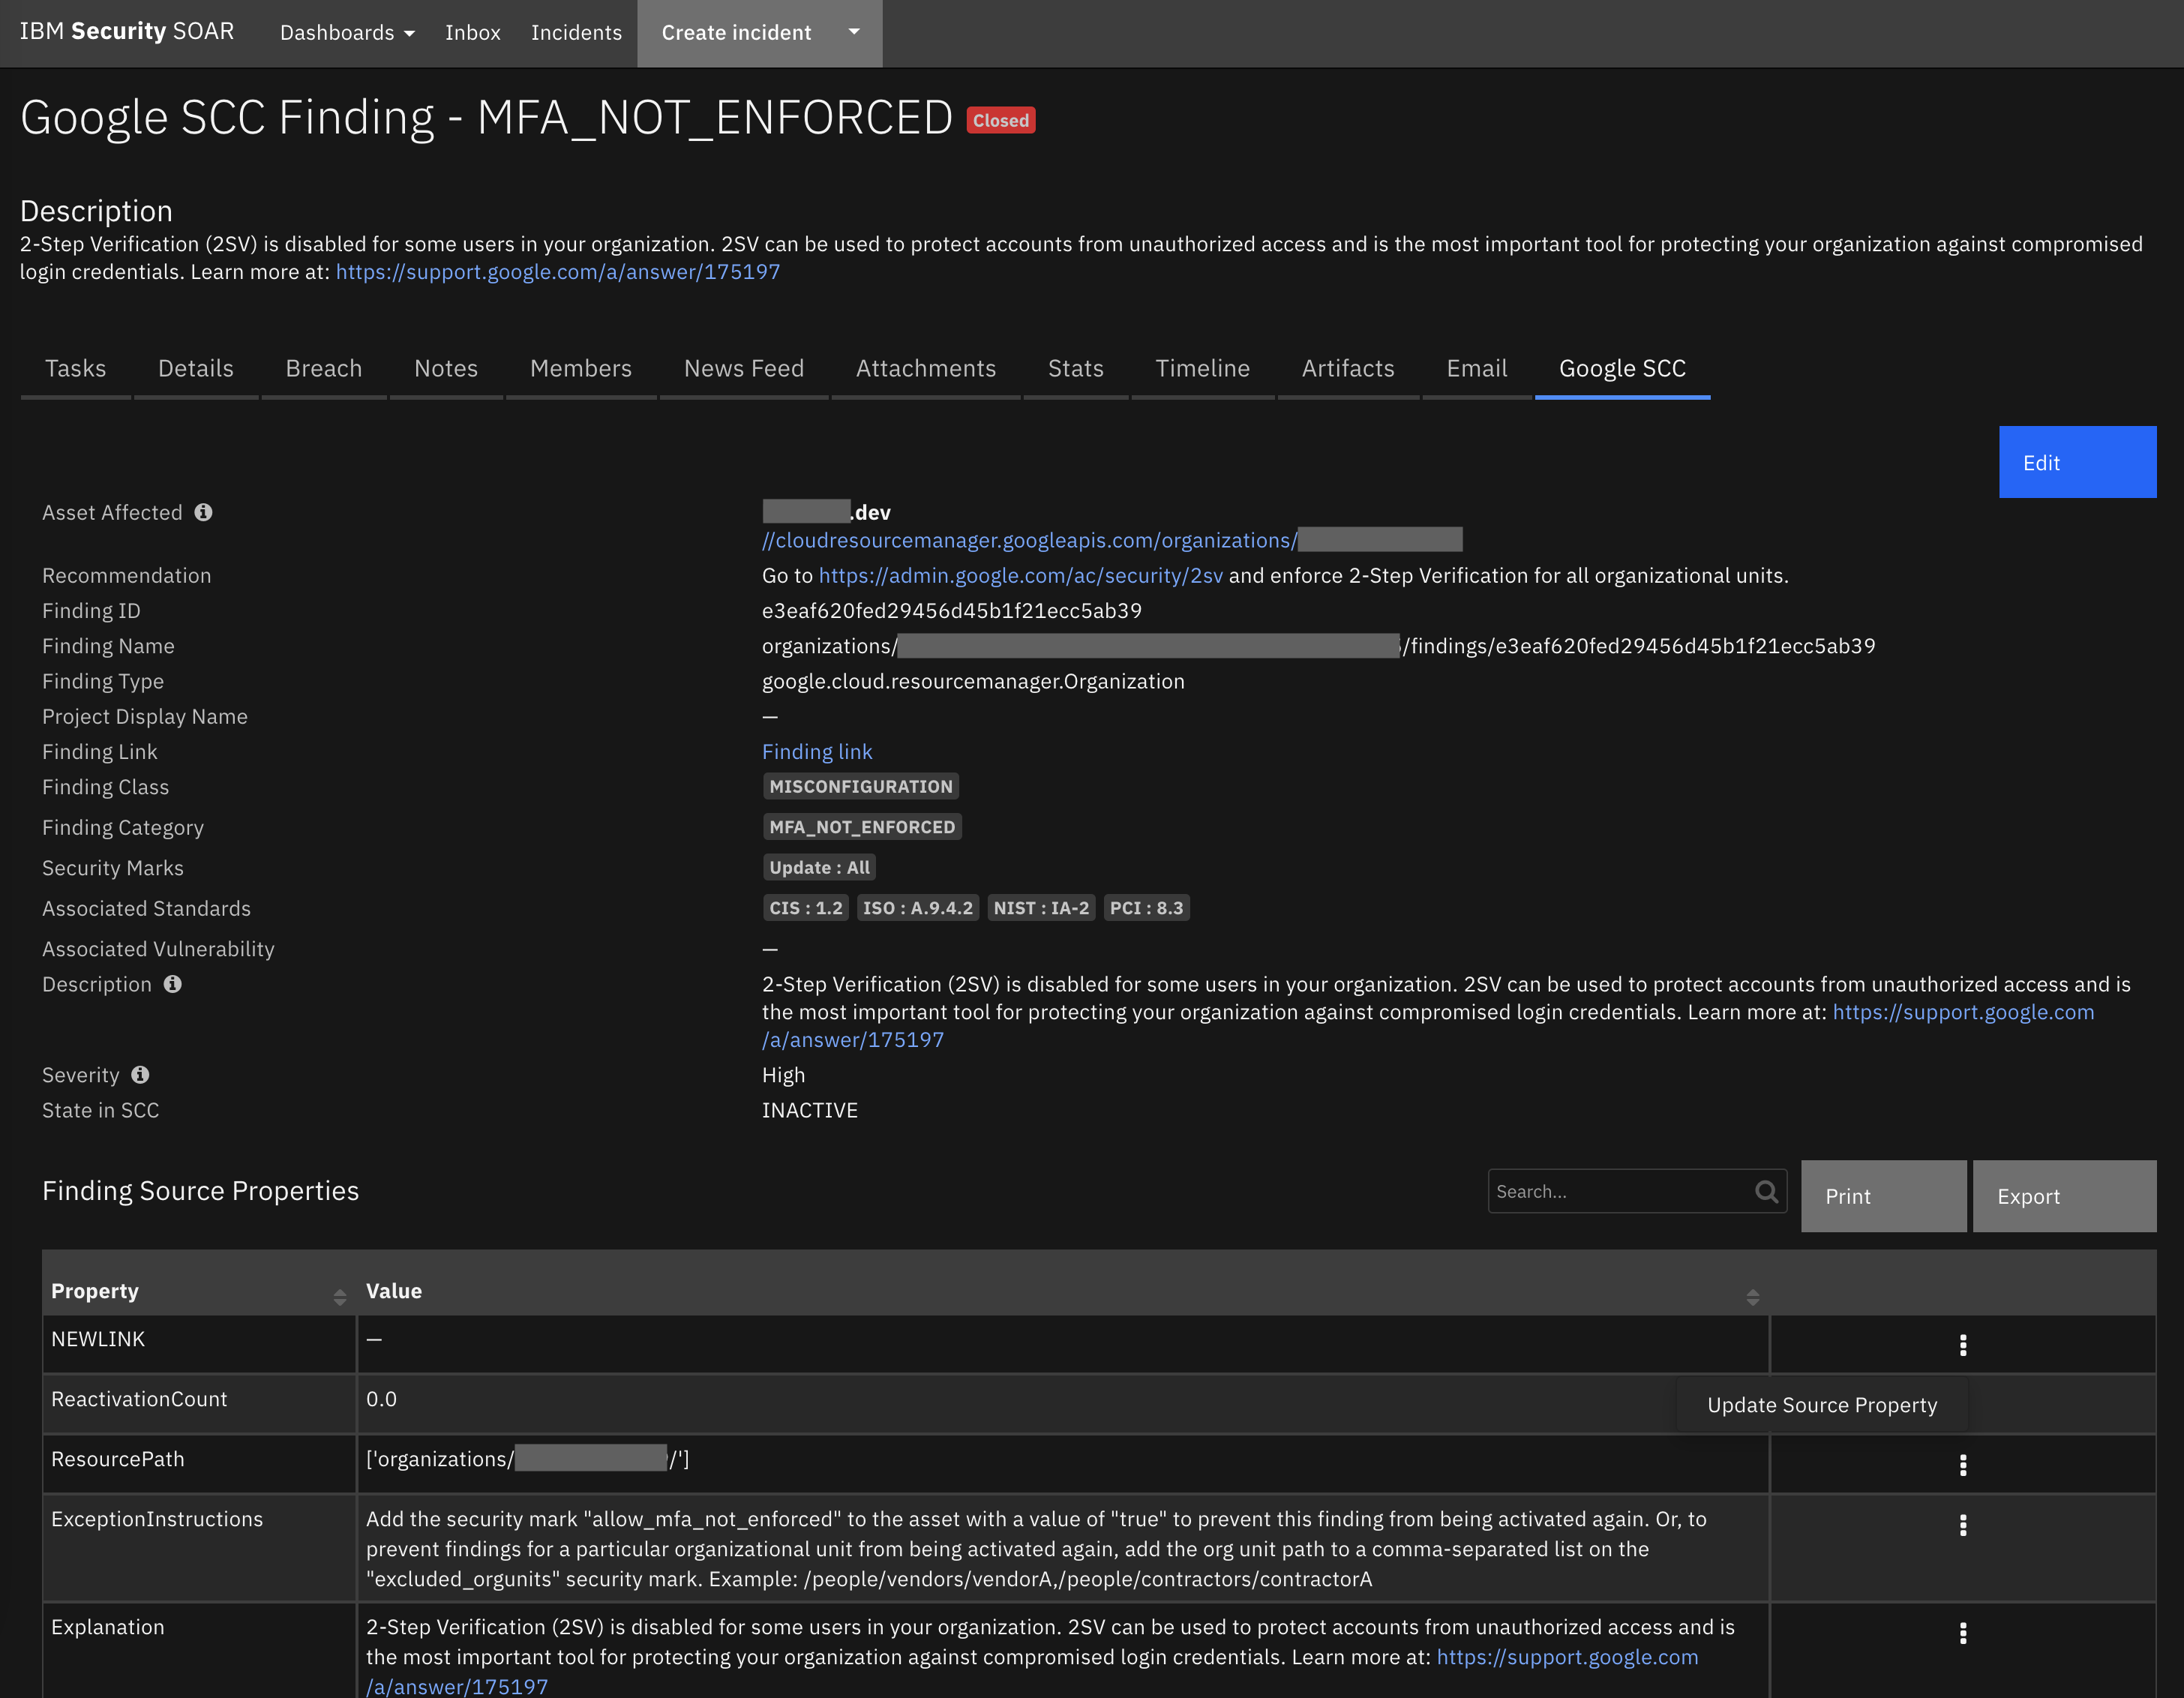Click the info icon beside the Description field
The width and height of the screenshot is (2184, 1698).
pyautogui.click(x=173, y=984)
